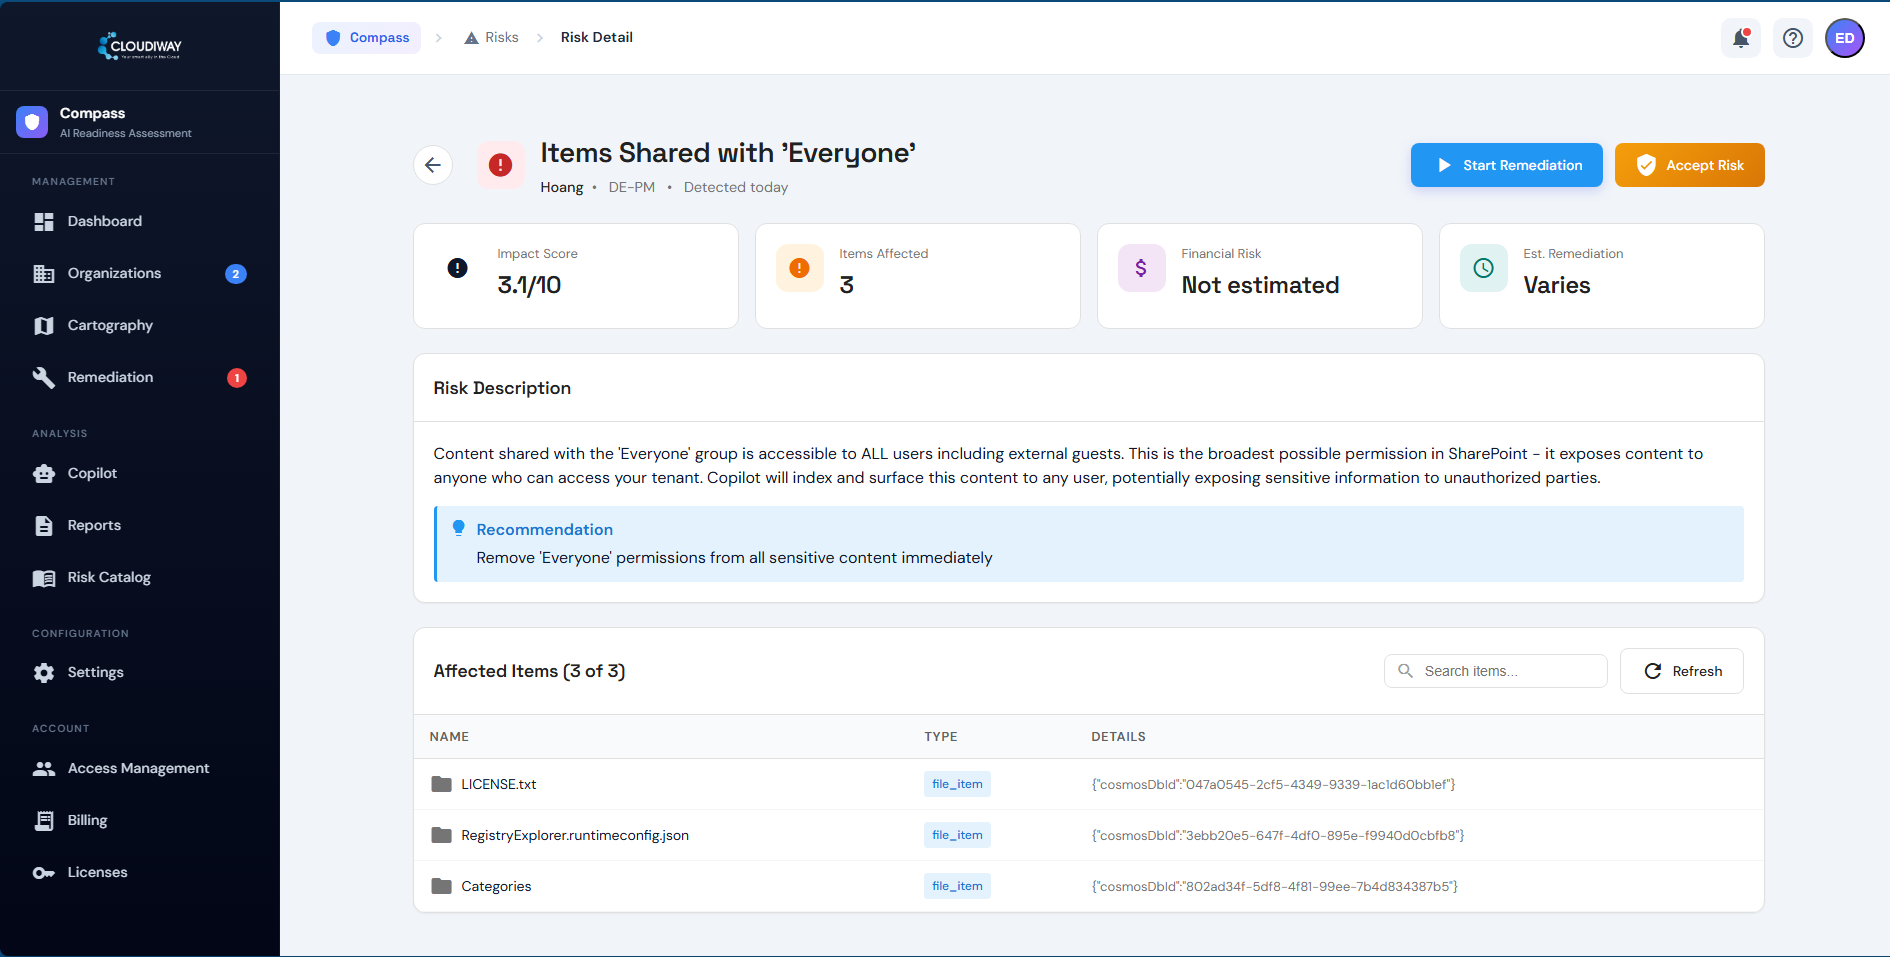Go to Access Management
This screenshot has width=1890, height=957.
140,769
